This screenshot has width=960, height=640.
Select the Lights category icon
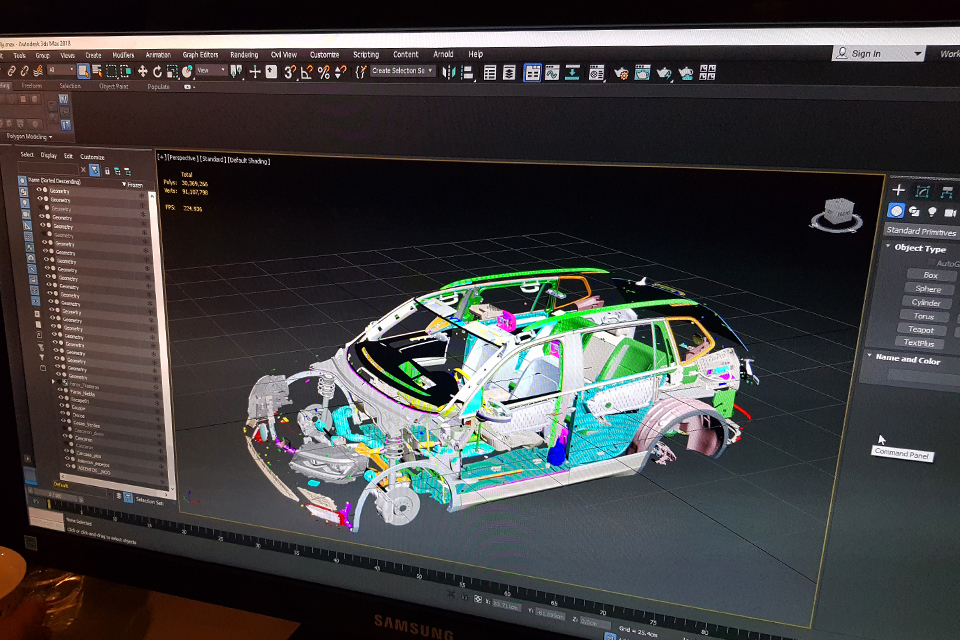[x=932, y=212]
